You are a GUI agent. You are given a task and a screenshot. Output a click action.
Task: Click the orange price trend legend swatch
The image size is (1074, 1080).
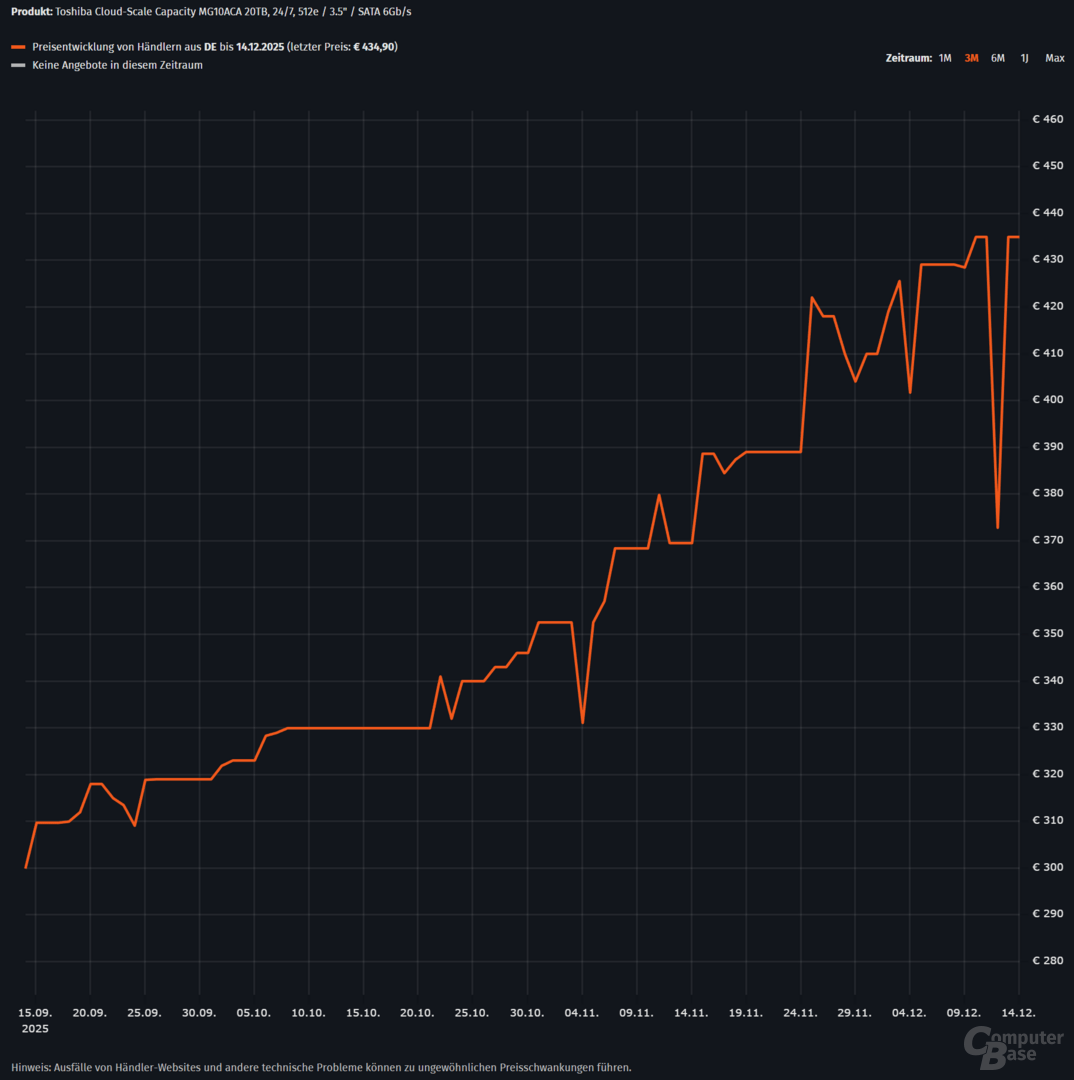18,47
